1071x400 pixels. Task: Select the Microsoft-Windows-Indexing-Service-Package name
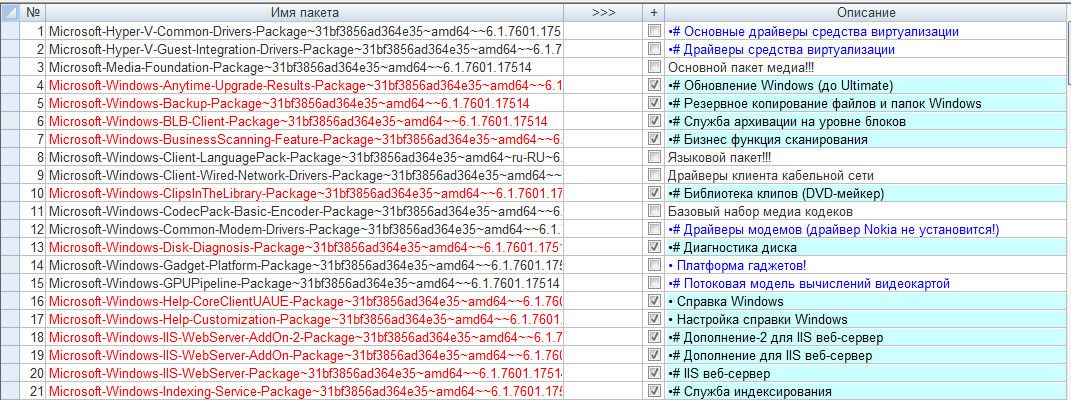coord(305,391)
